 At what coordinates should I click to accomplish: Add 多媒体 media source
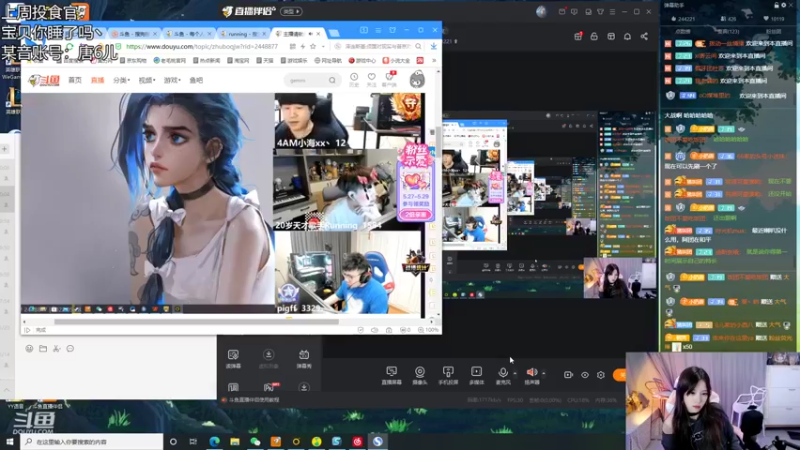476,375
